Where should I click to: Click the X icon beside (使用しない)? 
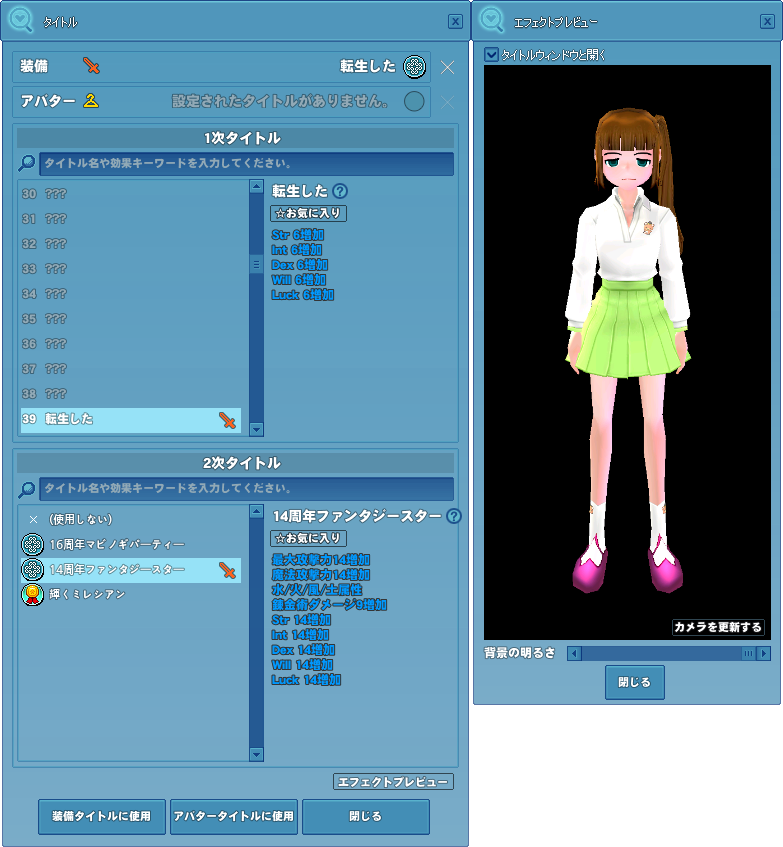[33, 520]
